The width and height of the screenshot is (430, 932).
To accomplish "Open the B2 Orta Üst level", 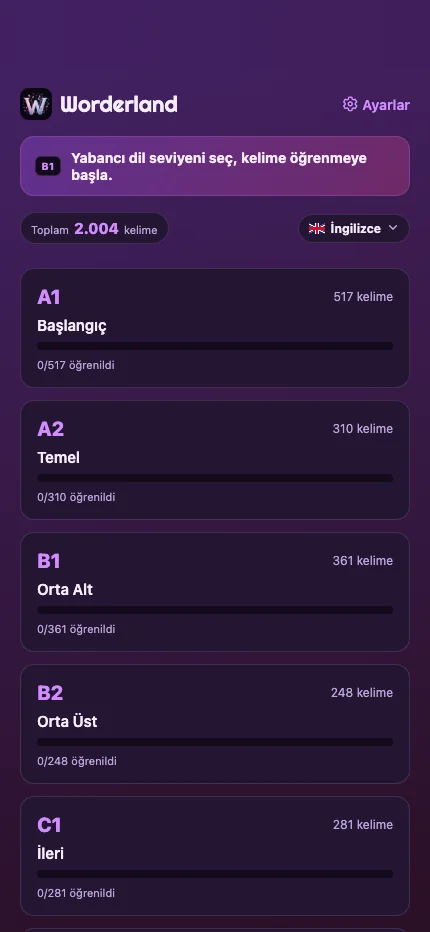I will coord(215,724).
